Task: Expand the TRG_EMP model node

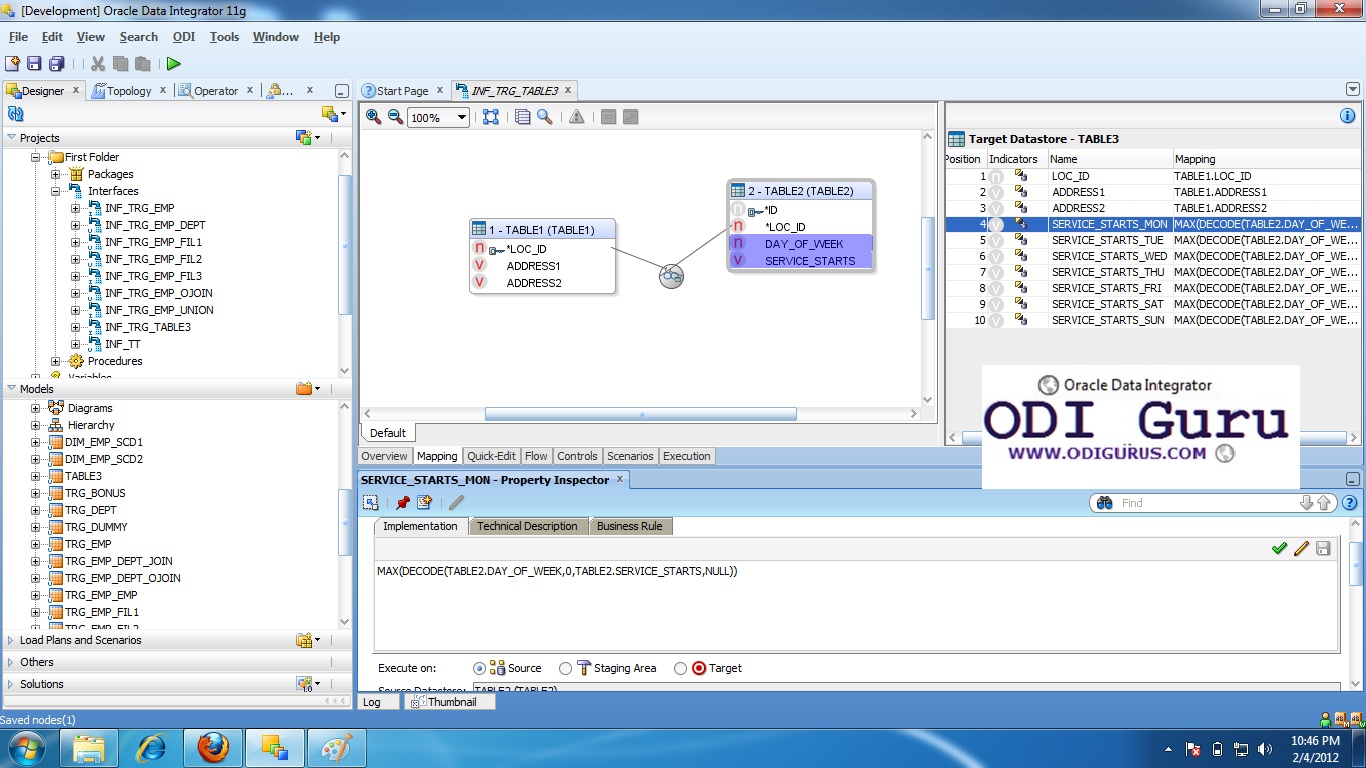Action: click(x=36, y=544)
